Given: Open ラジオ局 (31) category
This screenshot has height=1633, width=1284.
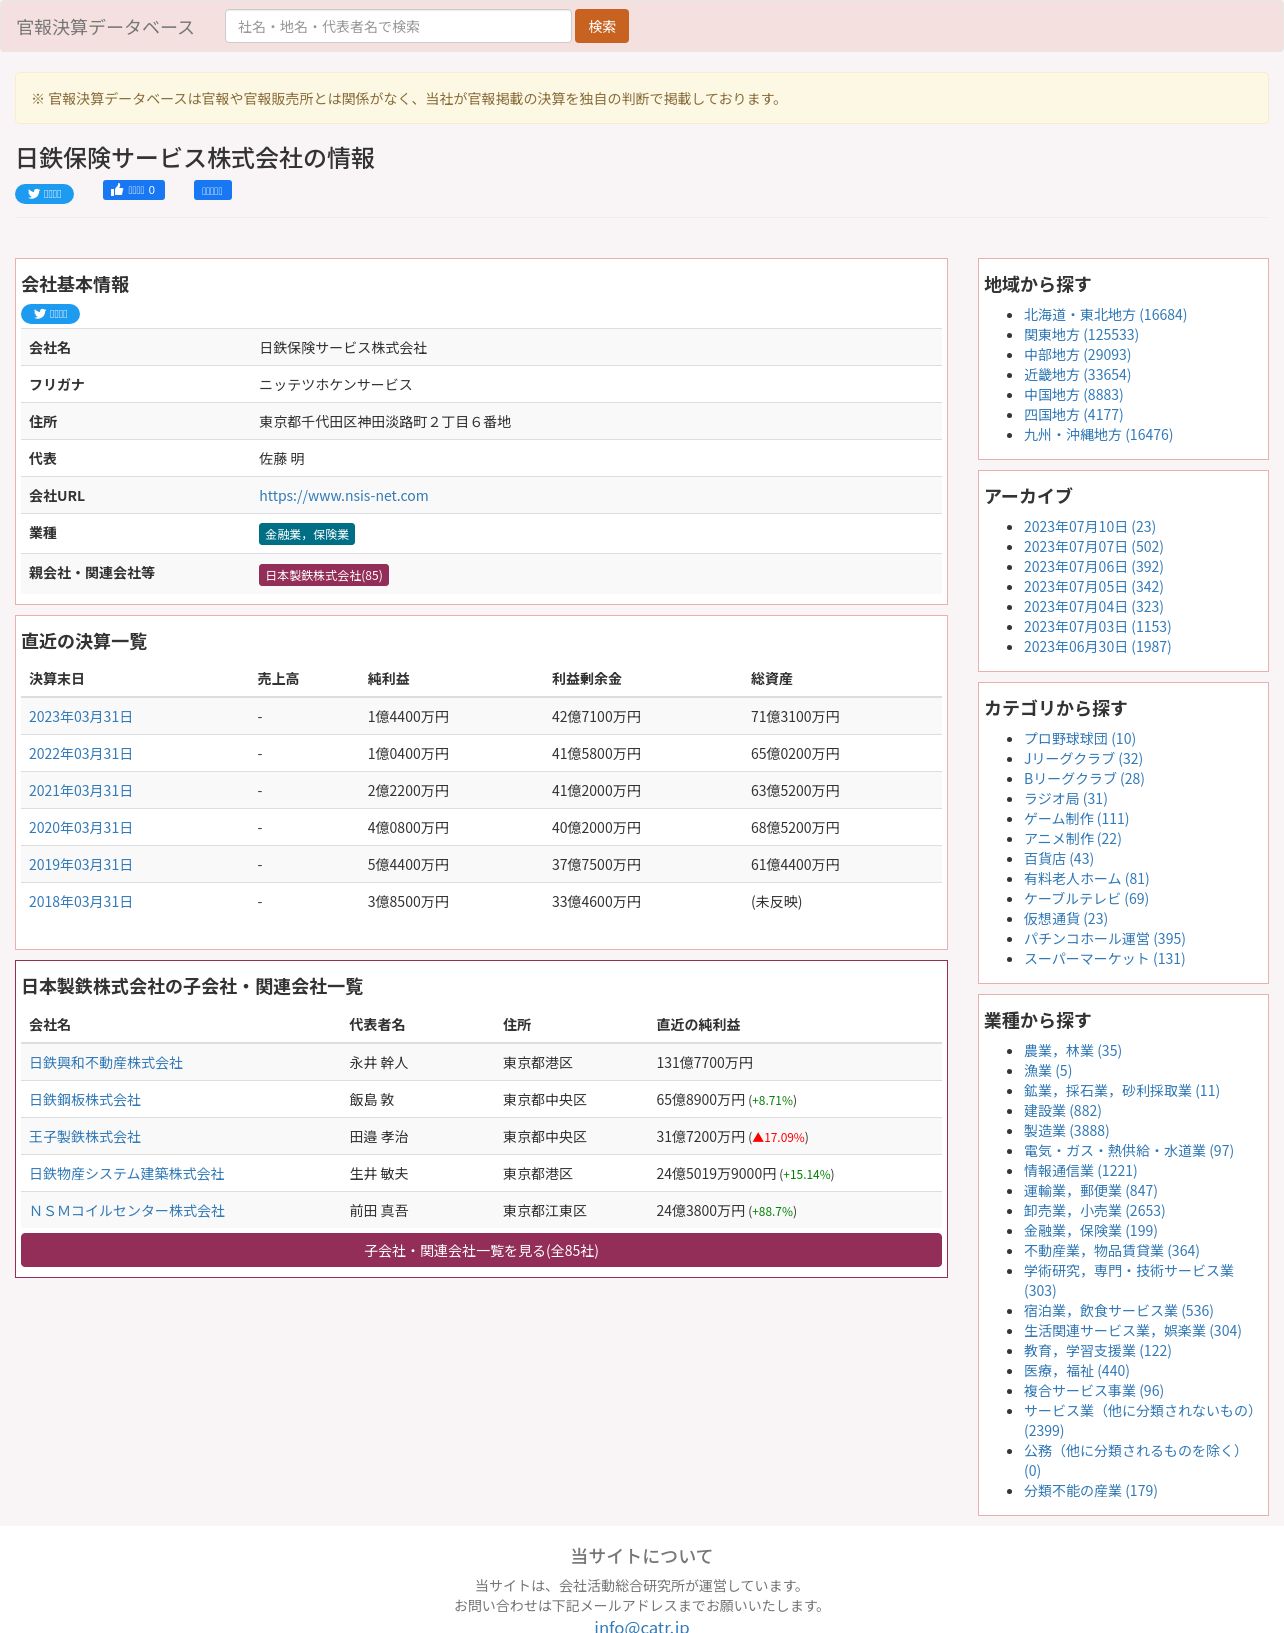Looking at the screenshot, I should tap(1066, 799).
